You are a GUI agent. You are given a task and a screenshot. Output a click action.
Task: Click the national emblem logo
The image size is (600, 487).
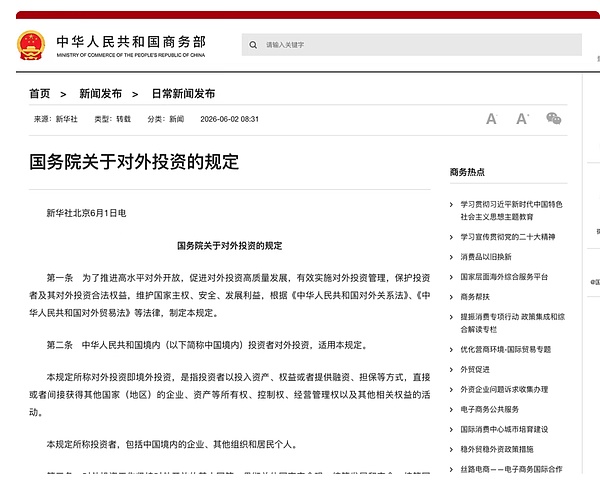pyautogui.click(x=31, y=45)
